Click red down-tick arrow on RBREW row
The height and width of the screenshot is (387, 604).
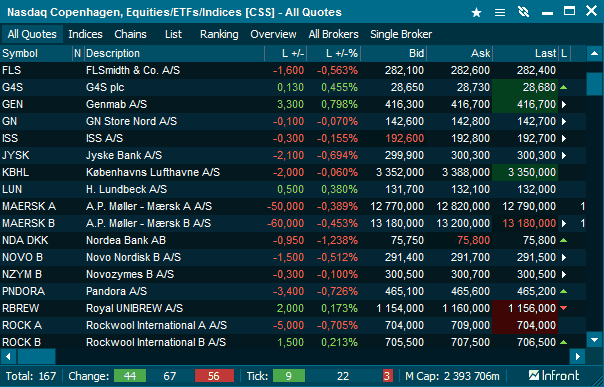point(564,308)
